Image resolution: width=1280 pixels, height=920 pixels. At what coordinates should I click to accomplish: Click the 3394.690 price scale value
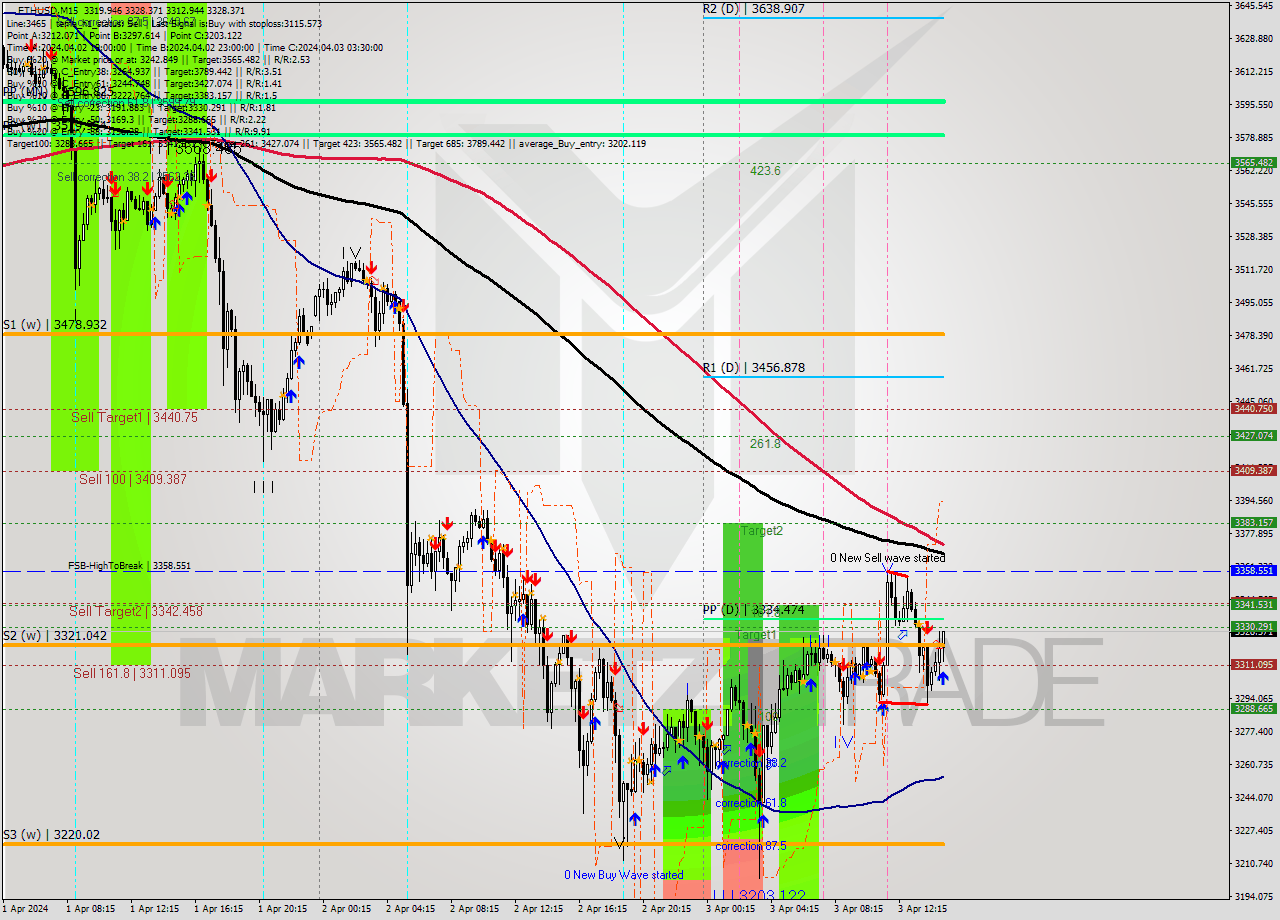click(x=1253, y=501)
